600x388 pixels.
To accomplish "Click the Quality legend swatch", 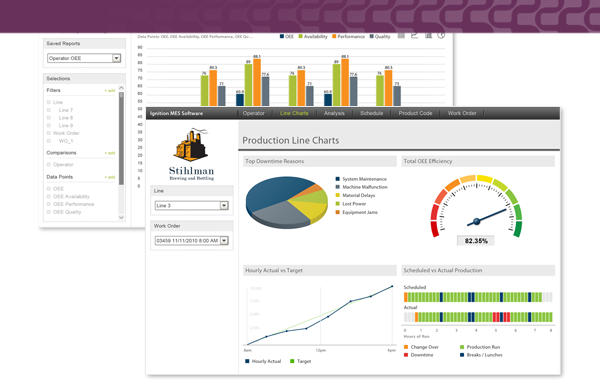I will click(x=372, y=36).
